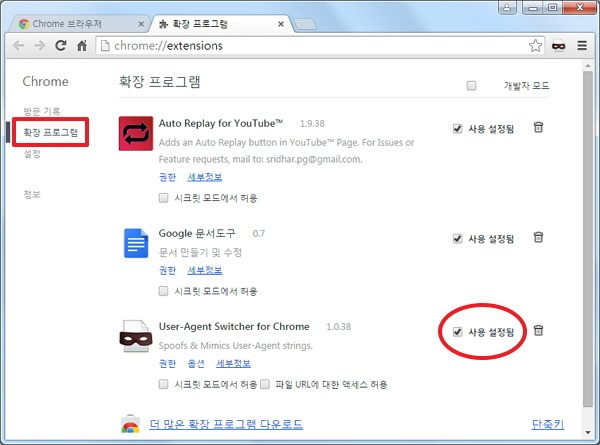This screenshot has height=445, width=600.
Task: Open User-Agent Switcher toolbar mask icon
Action: point(559,46)
